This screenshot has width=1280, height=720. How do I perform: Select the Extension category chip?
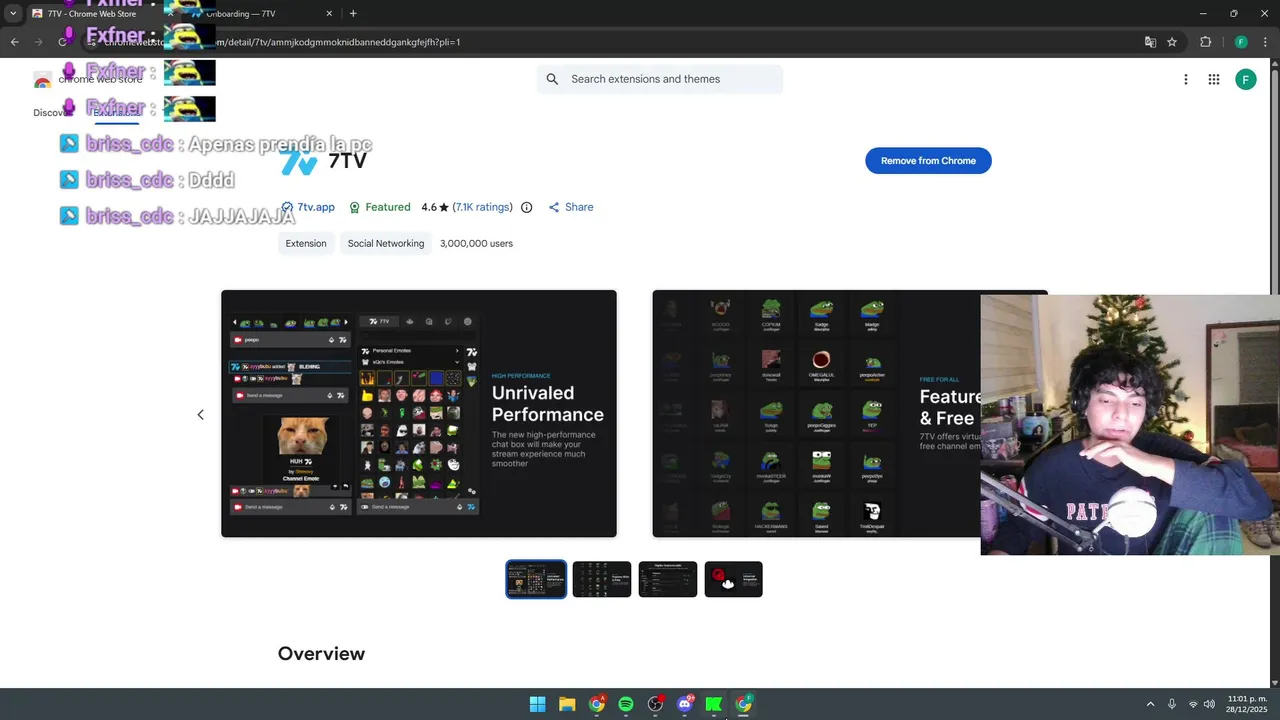point(306,243)
